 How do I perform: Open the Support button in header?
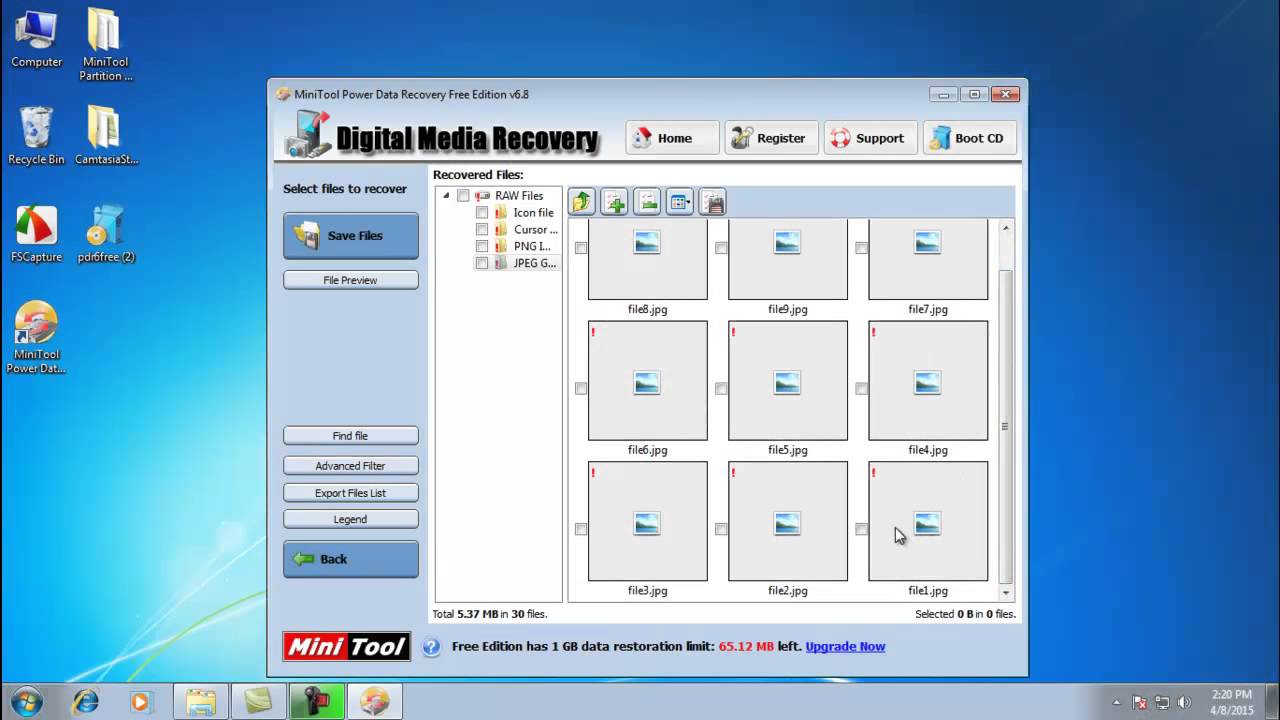pyautogui.click(x=870, y=138)
